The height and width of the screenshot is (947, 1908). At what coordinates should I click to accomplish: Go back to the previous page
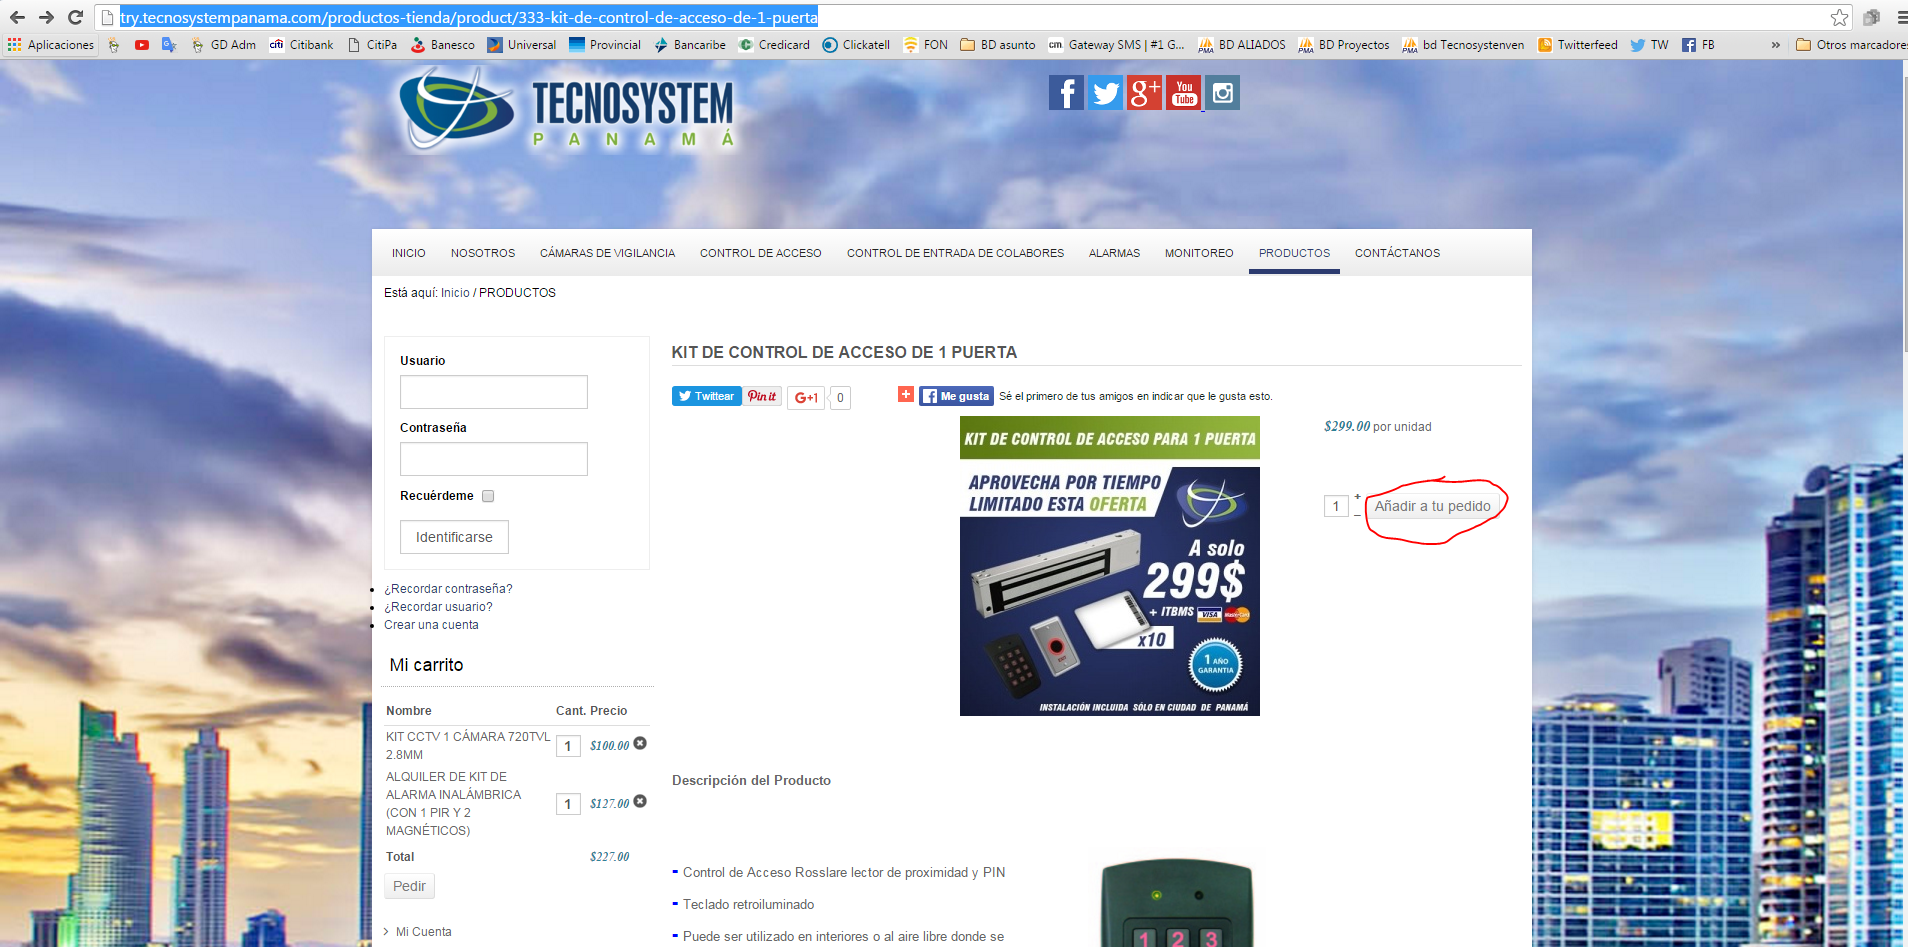coord(17,17)
